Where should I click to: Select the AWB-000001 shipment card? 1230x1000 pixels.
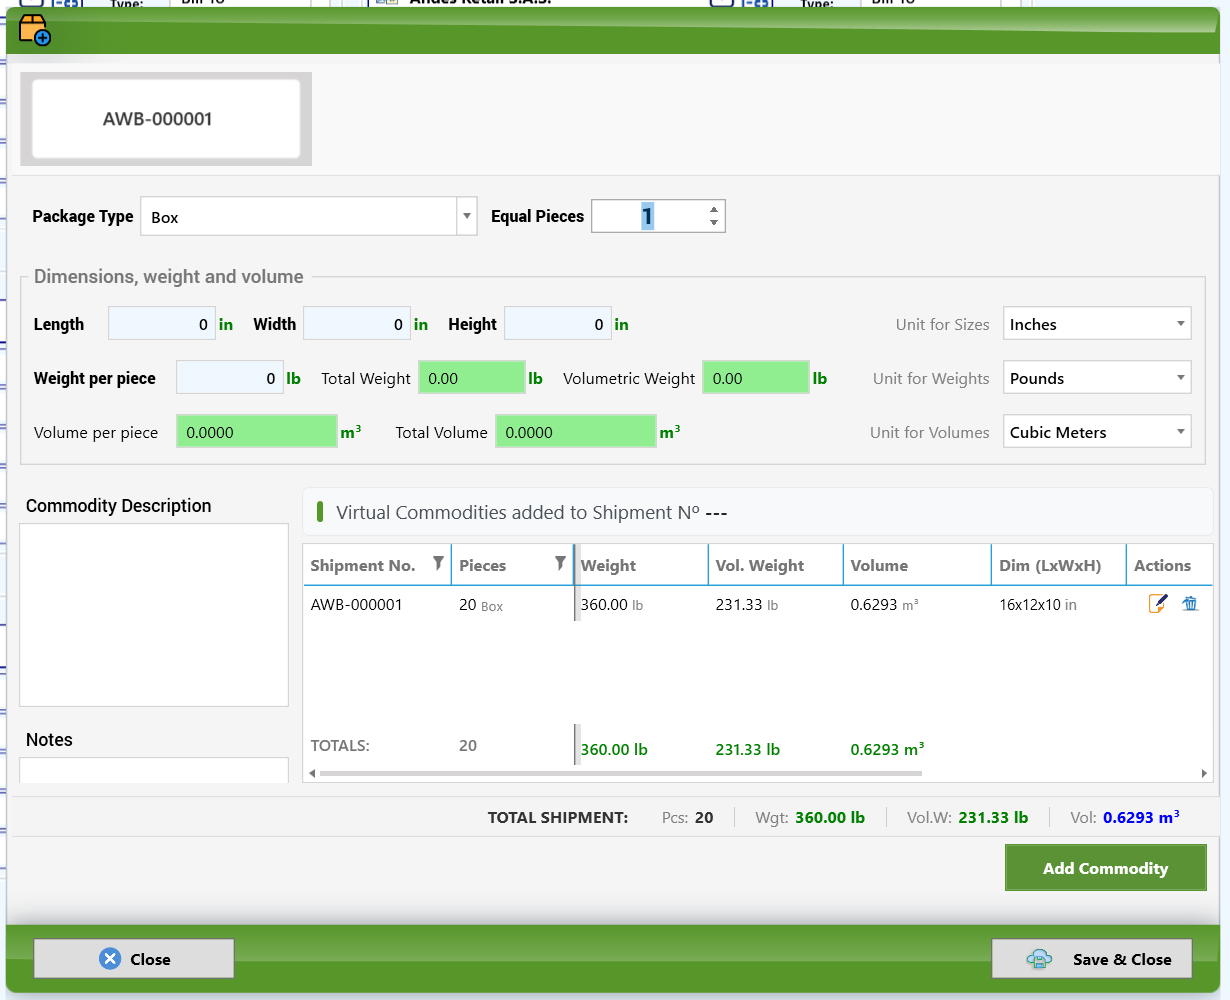166,119
